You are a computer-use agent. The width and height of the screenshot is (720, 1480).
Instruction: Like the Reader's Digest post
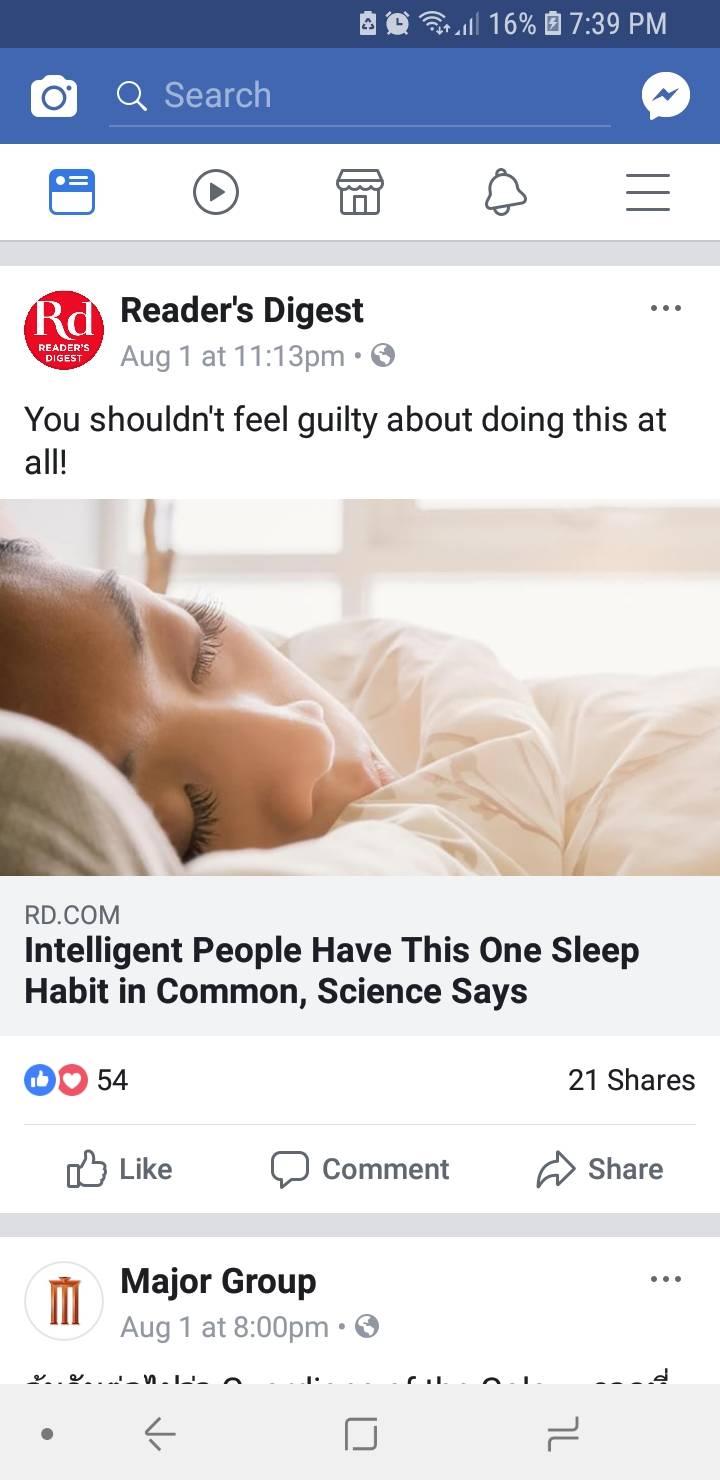(x=120, y=1169)
